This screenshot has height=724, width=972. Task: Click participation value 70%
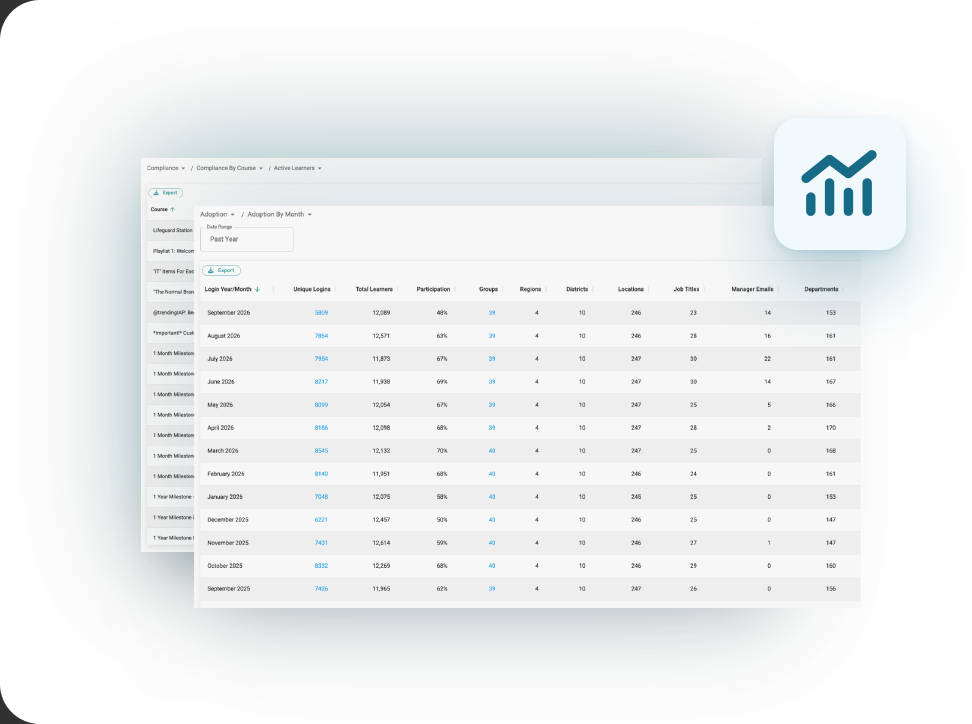click(442, 451)
